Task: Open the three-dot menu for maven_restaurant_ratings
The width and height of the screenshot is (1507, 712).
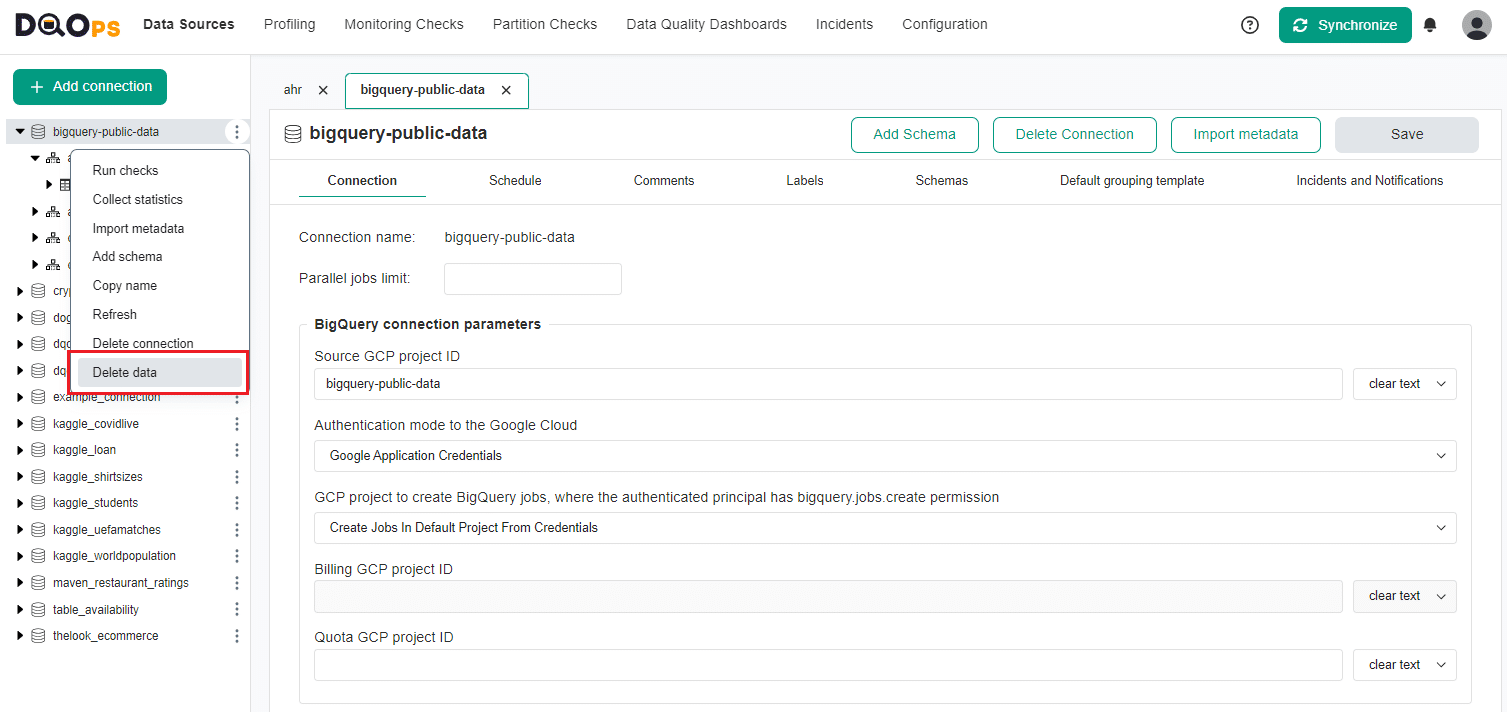Action: pyautogui.click(x=237, y=583)
